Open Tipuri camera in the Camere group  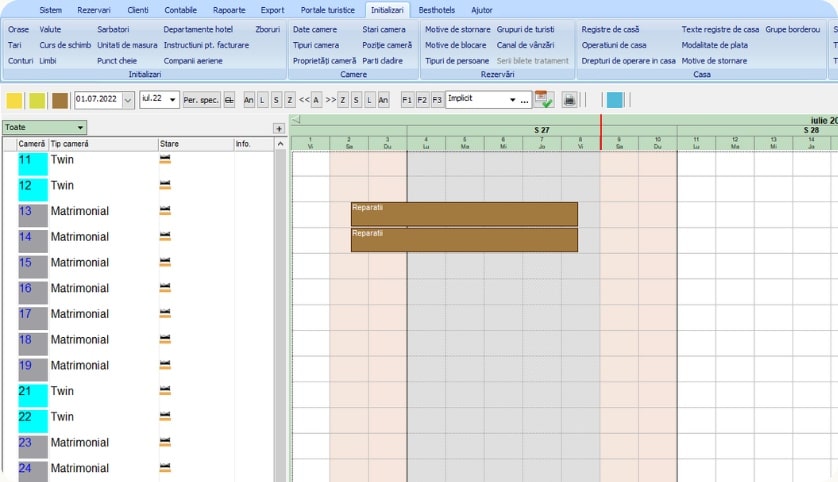pos(315,45)
